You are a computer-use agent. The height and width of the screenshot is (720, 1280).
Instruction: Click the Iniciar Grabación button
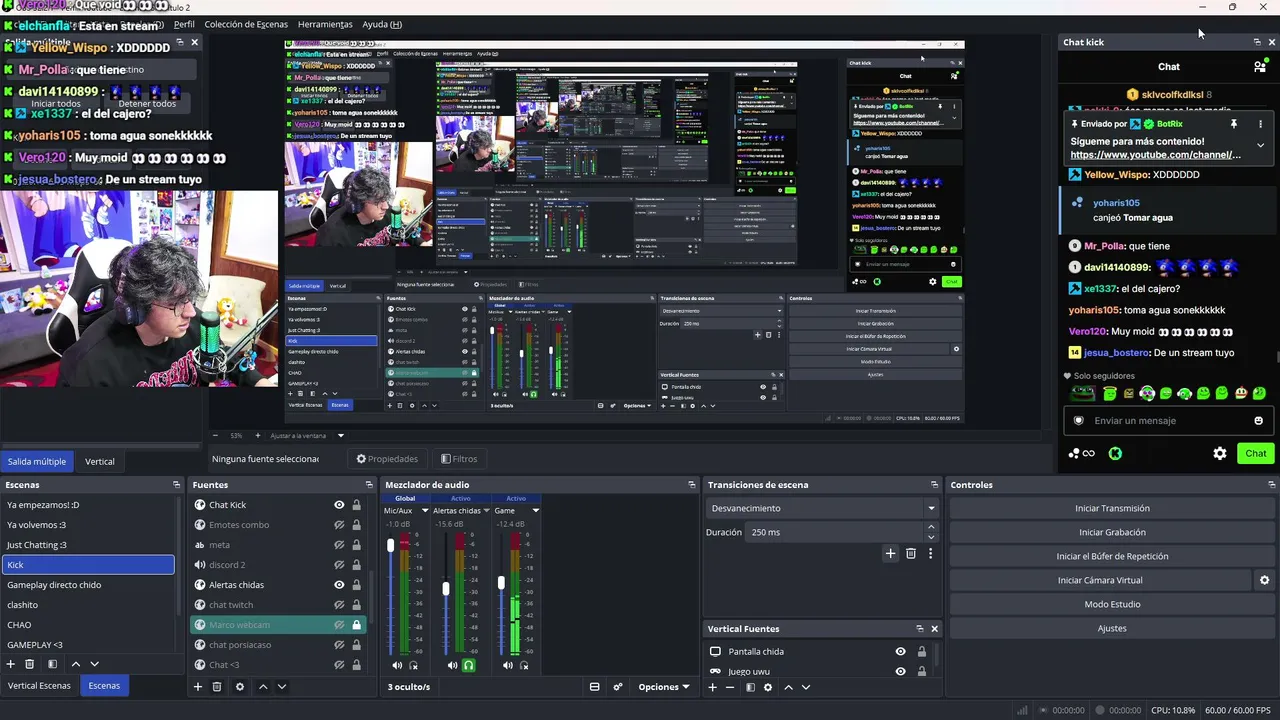point(1112,532)
